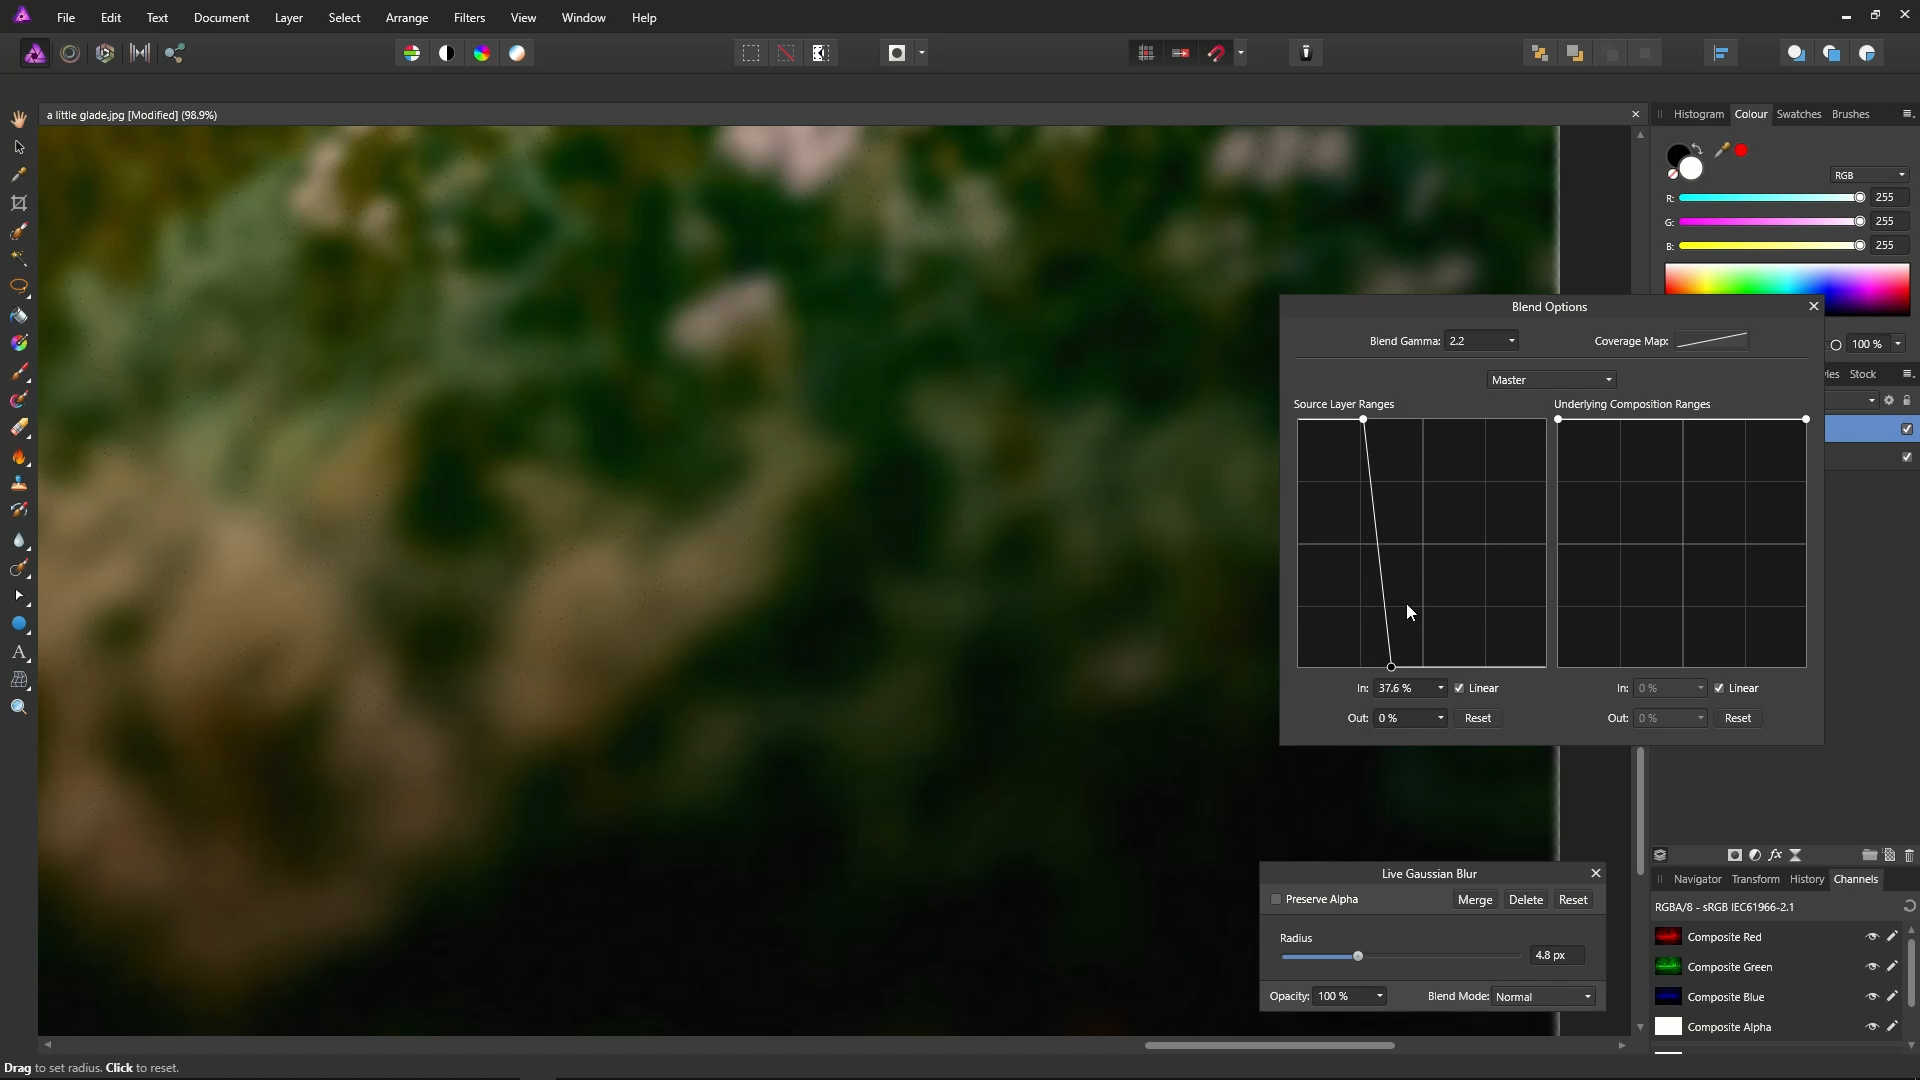Click the Merge button
Screen dimensions: 1920x1080
[1474, 899]
